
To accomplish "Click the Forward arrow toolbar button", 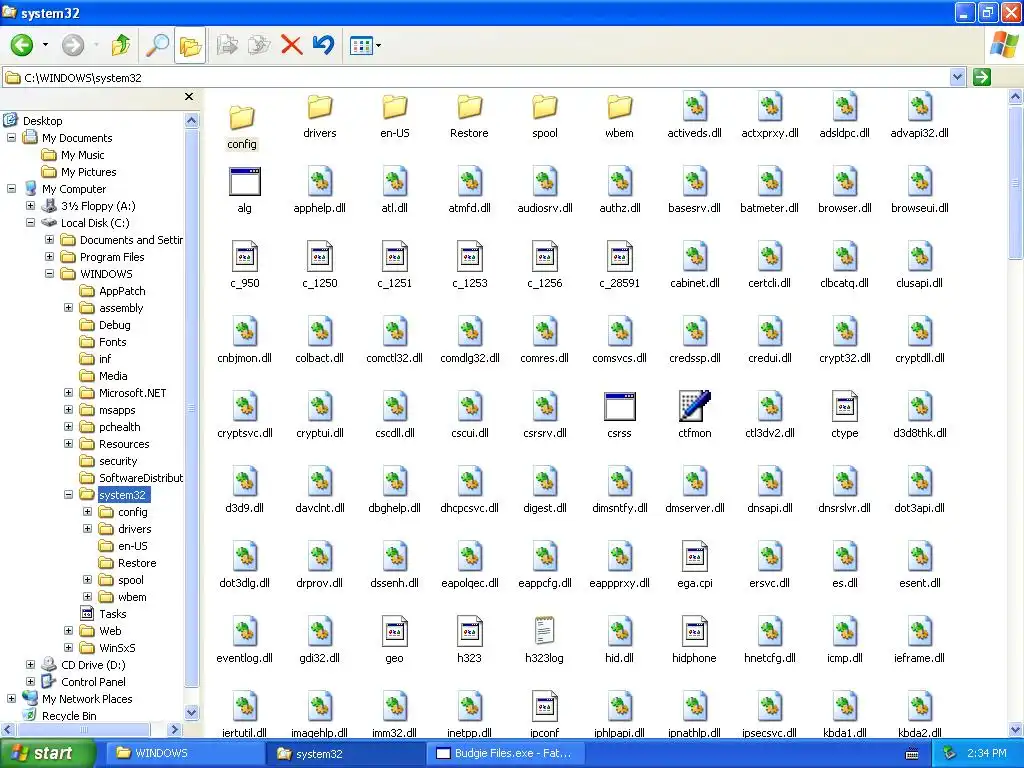I will [x=72, y=45].
